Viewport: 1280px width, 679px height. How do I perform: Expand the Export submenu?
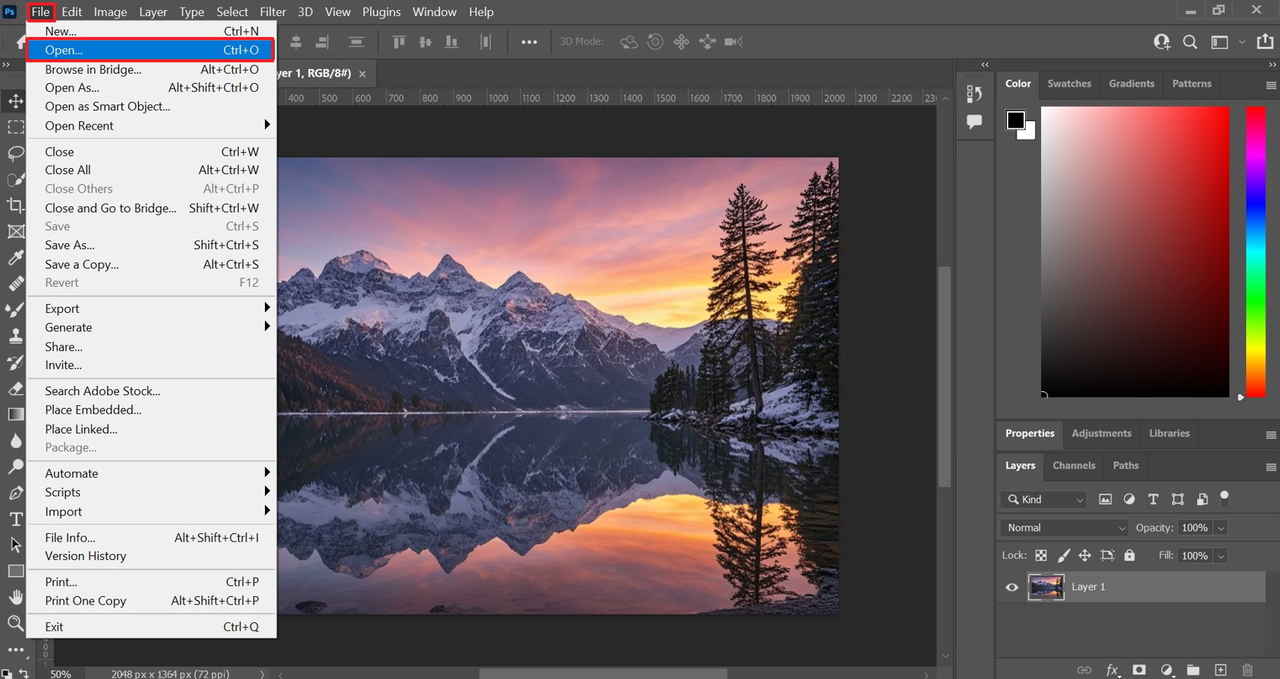[x=151, y=309]
